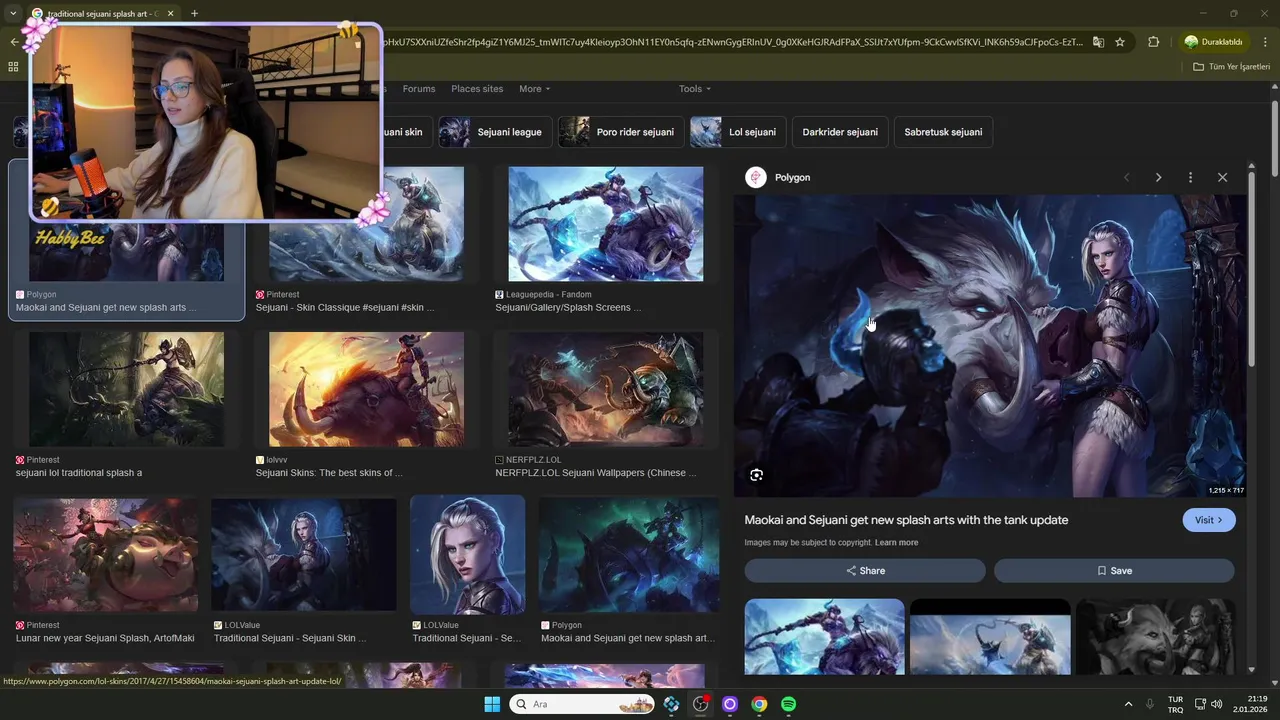Screen dimensions: 1280x720
Task: Select the Poro rider sejuani filter chip
Action: point(621,132)
